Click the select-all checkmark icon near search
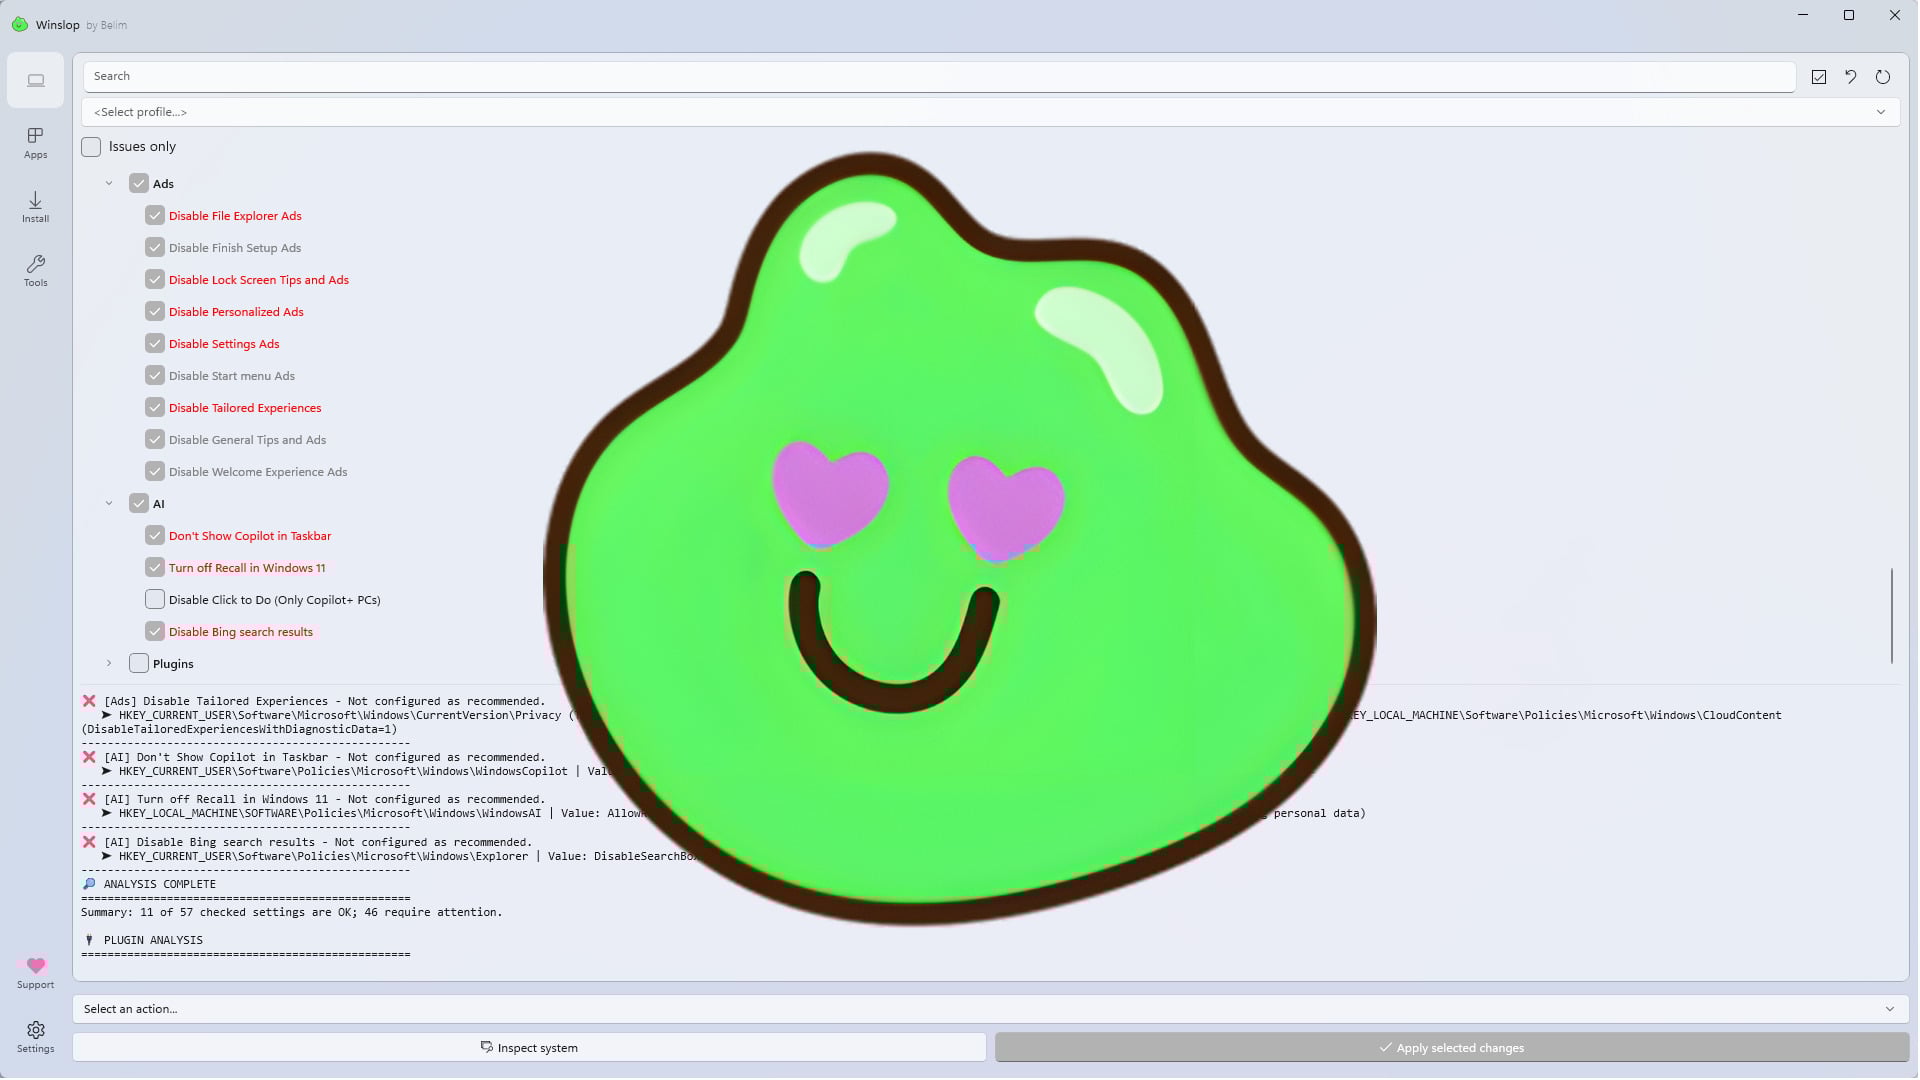The height and width of the screenshot is (1080, 1920). click(1819, 77)
